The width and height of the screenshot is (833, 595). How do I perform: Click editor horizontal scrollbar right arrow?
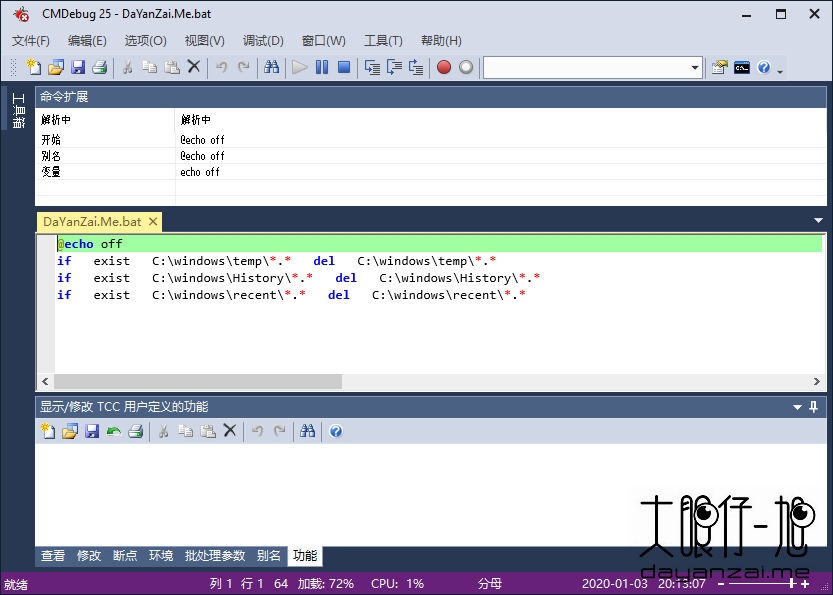coord(817,381)
